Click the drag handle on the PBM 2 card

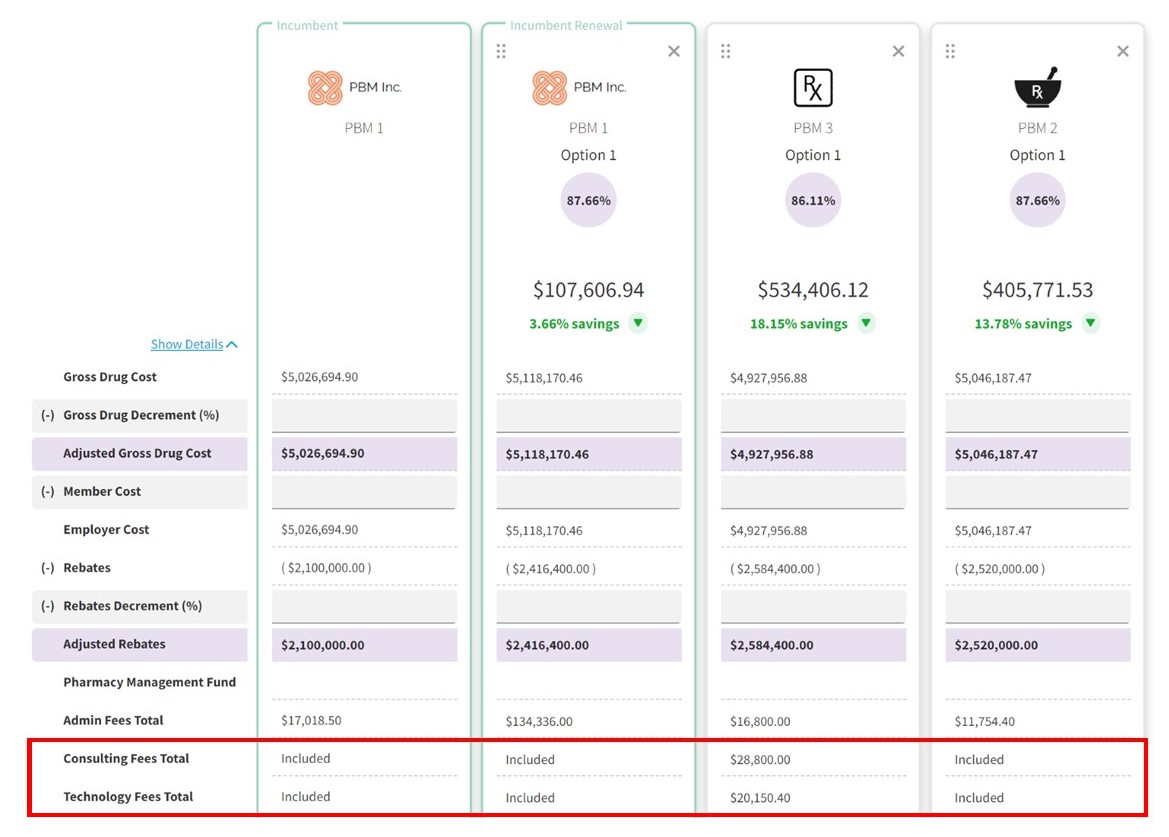[950, 50]
